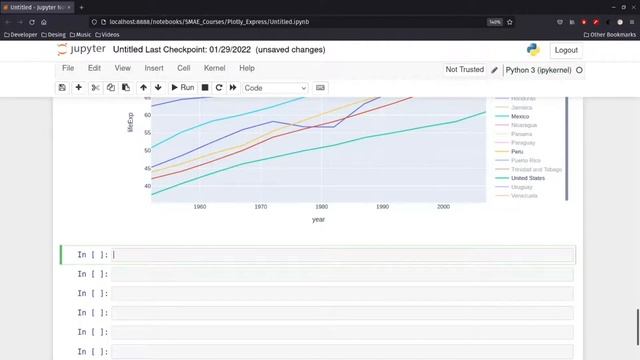640x360 pixels.
Task: Click the Jupyter logo
Action: tap(82, 49)
